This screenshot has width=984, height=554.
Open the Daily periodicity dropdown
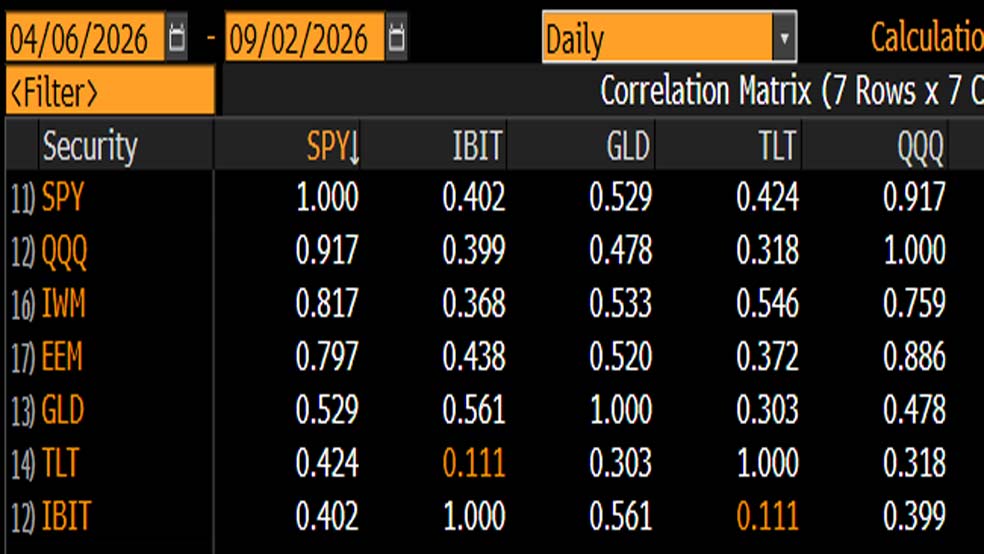point(670,37)
